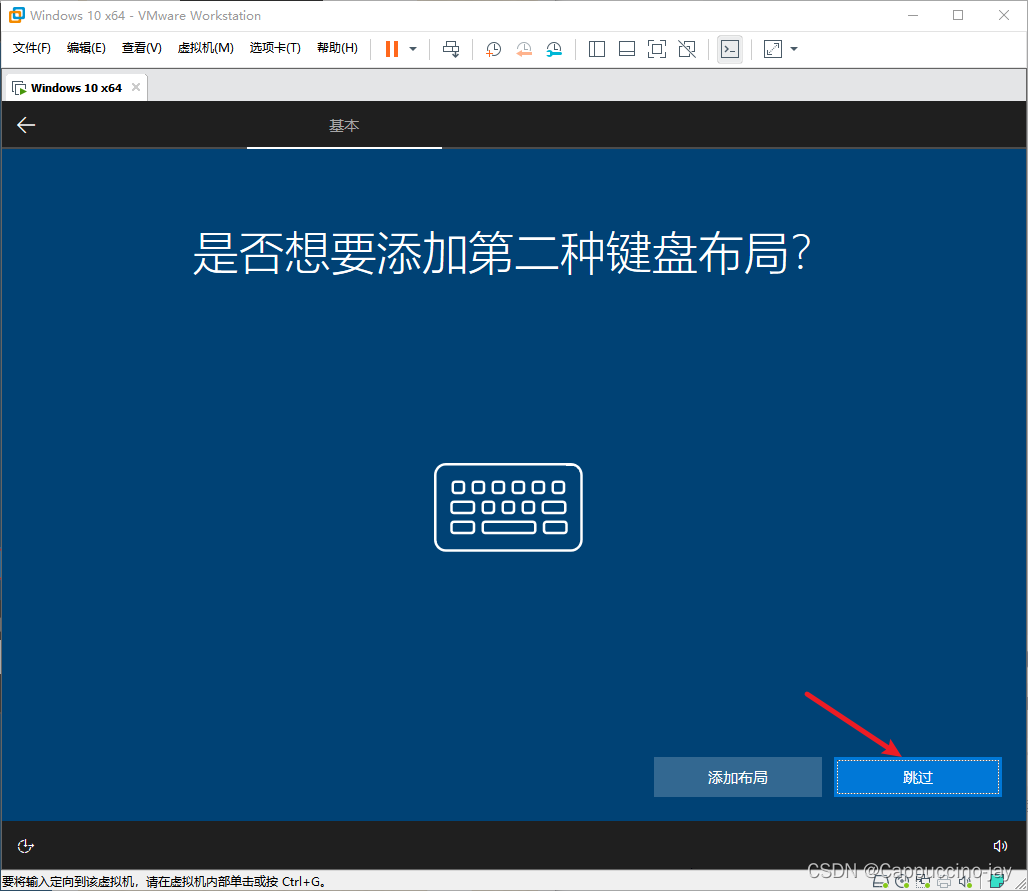
Task: Click the hard disk status icon
Action: (x=880, y=882)
